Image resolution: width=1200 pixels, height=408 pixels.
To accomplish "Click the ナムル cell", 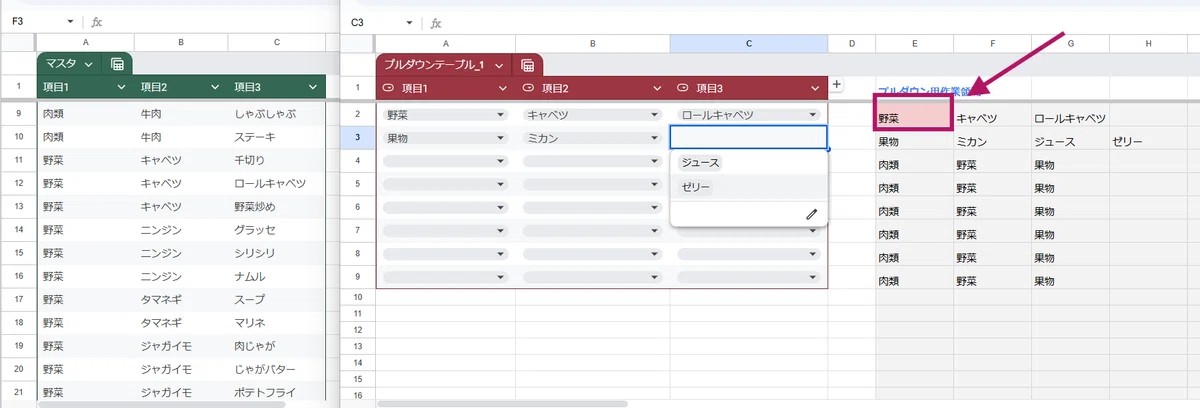I will (x=277, y=276).
